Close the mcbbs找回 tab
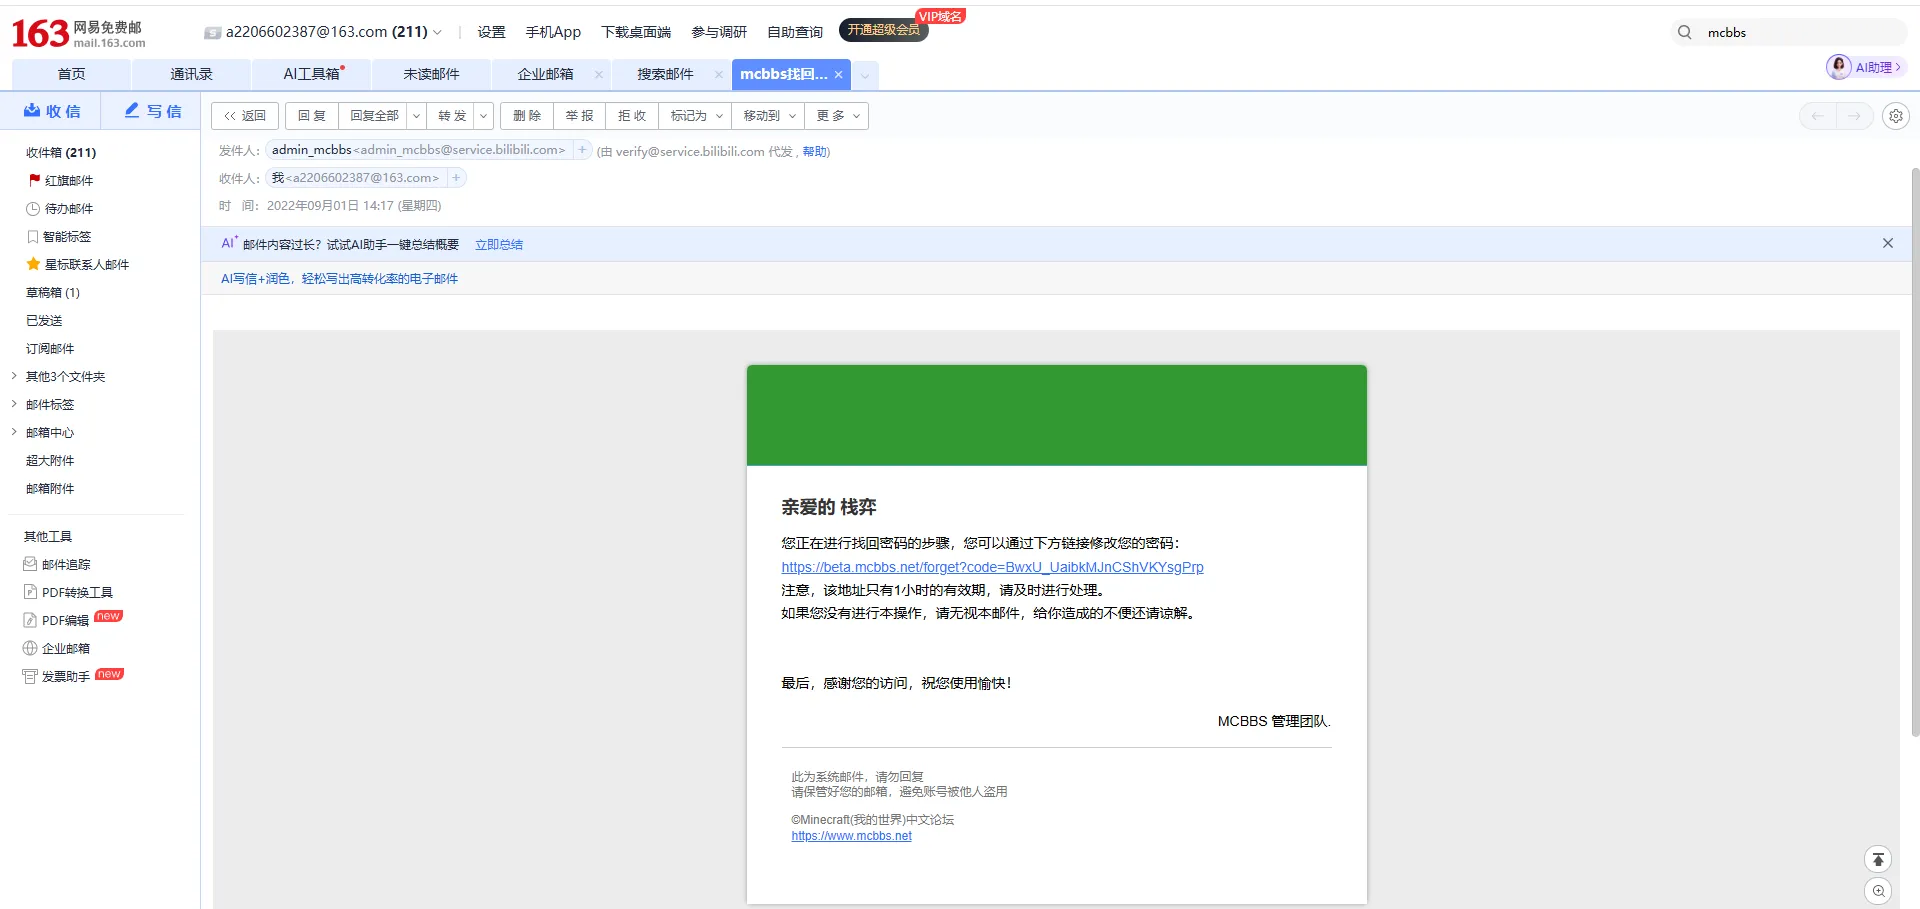Image resolution: width=1920 pixels, height=909 pixels. pyautogui.click(x=838, y=75)
